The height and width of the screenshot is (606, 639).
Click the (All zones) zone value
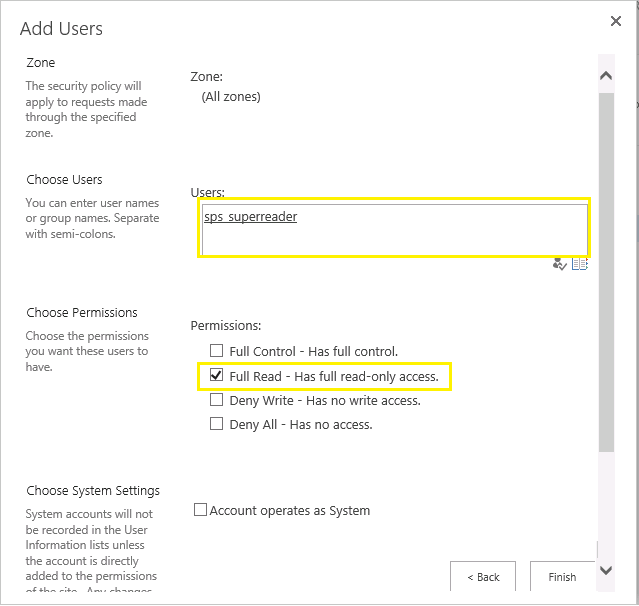(x=231, y=97)
